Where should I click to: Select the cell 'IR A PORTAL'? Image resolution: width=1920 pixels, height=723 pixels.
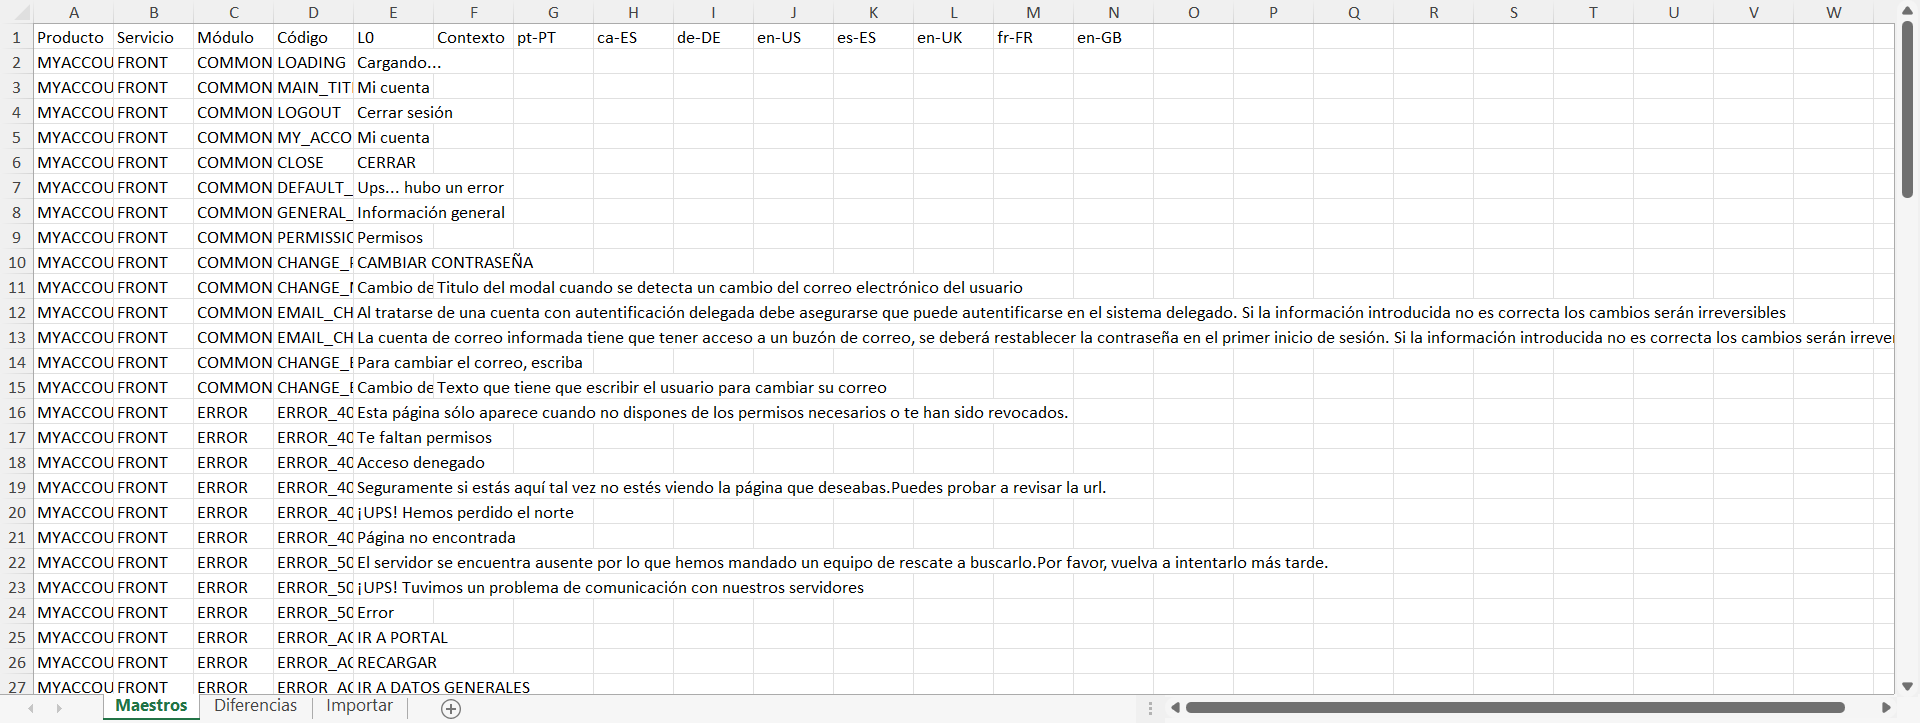tap(394, 637)
